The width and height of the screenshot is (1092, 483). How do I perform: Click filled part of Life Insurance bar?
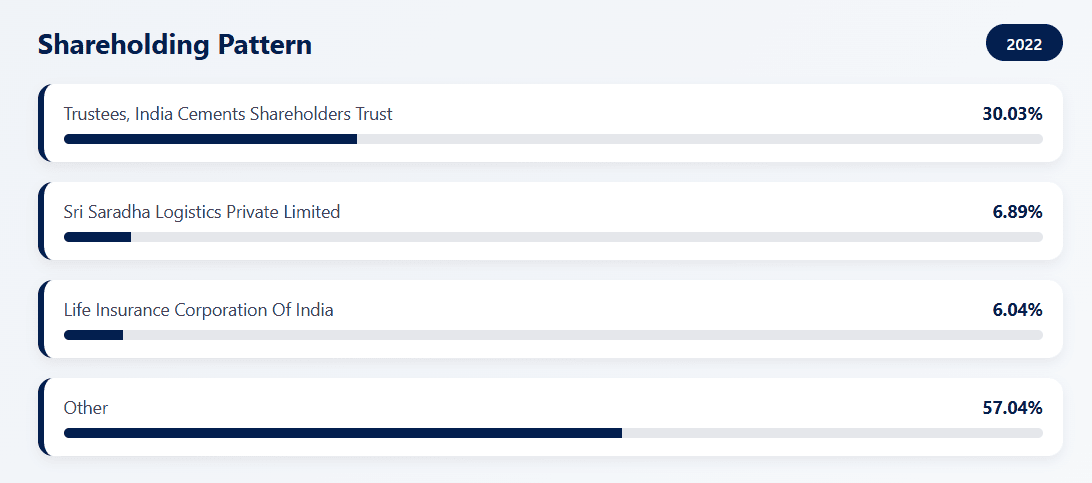tap(93, 335)
